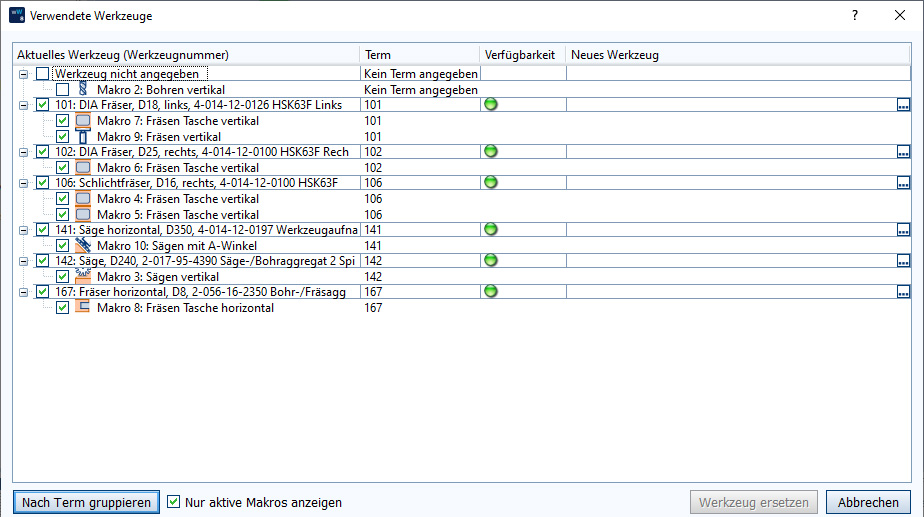Uncheck the Makro 8 Fräsen Tasche horizontal checkbox
The width and height of the screenshot is (924, 517).
62,307
